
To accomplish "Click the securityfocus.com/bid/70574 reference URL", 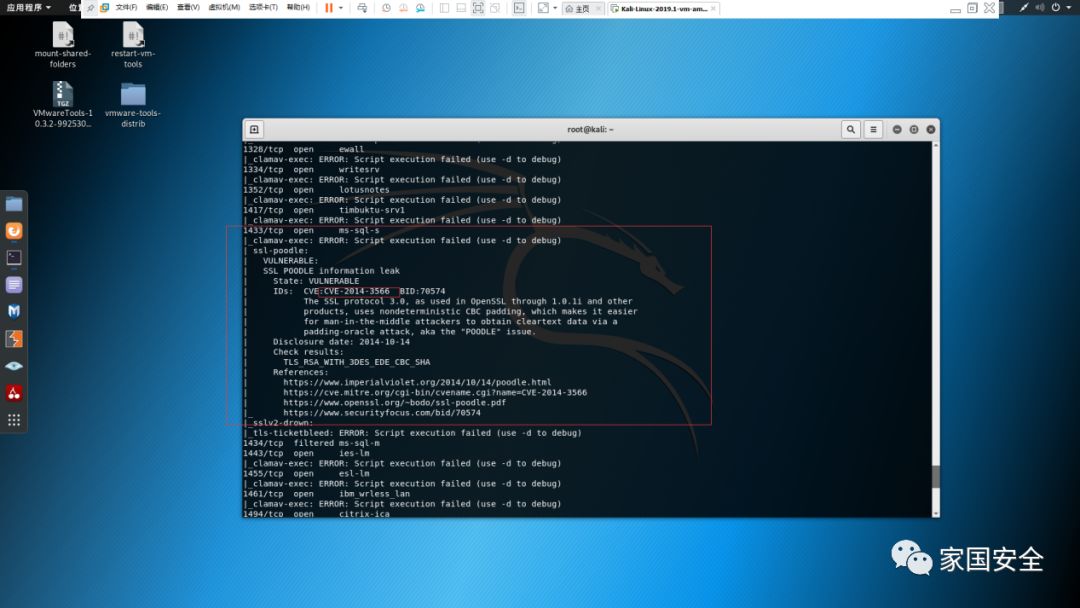I will click(x=382, y=413).
